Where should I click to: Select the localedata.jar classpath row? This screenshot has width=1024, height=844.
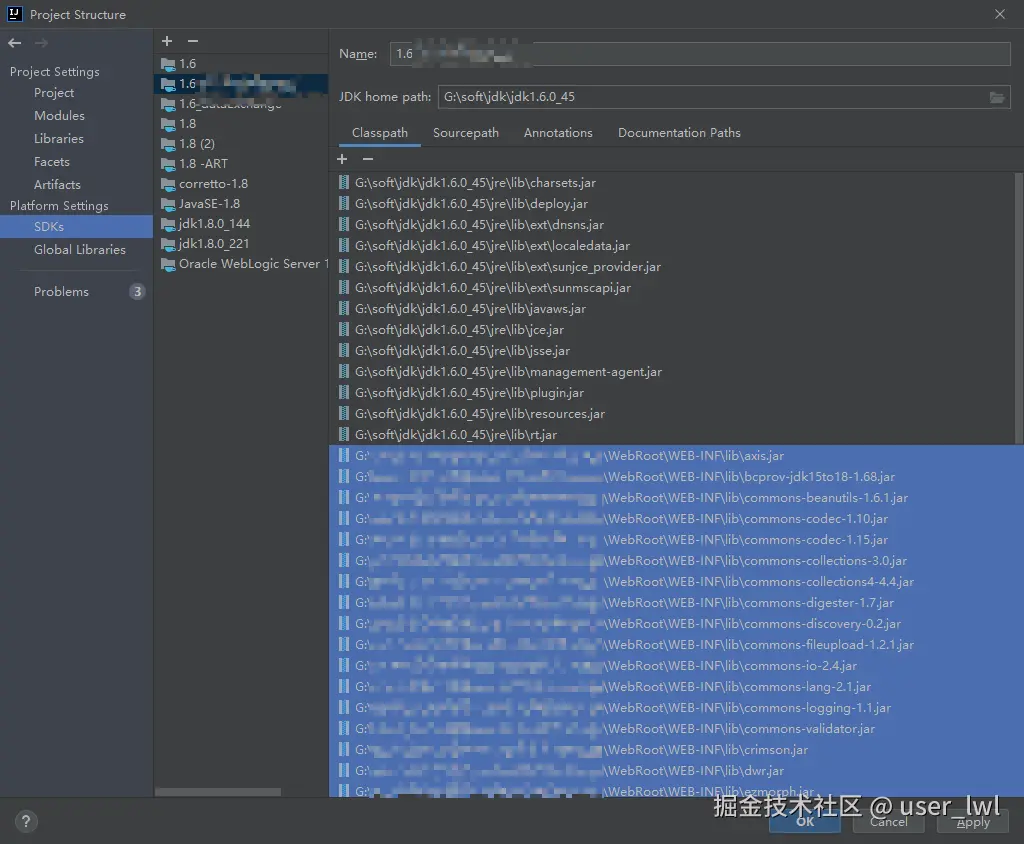673,246
